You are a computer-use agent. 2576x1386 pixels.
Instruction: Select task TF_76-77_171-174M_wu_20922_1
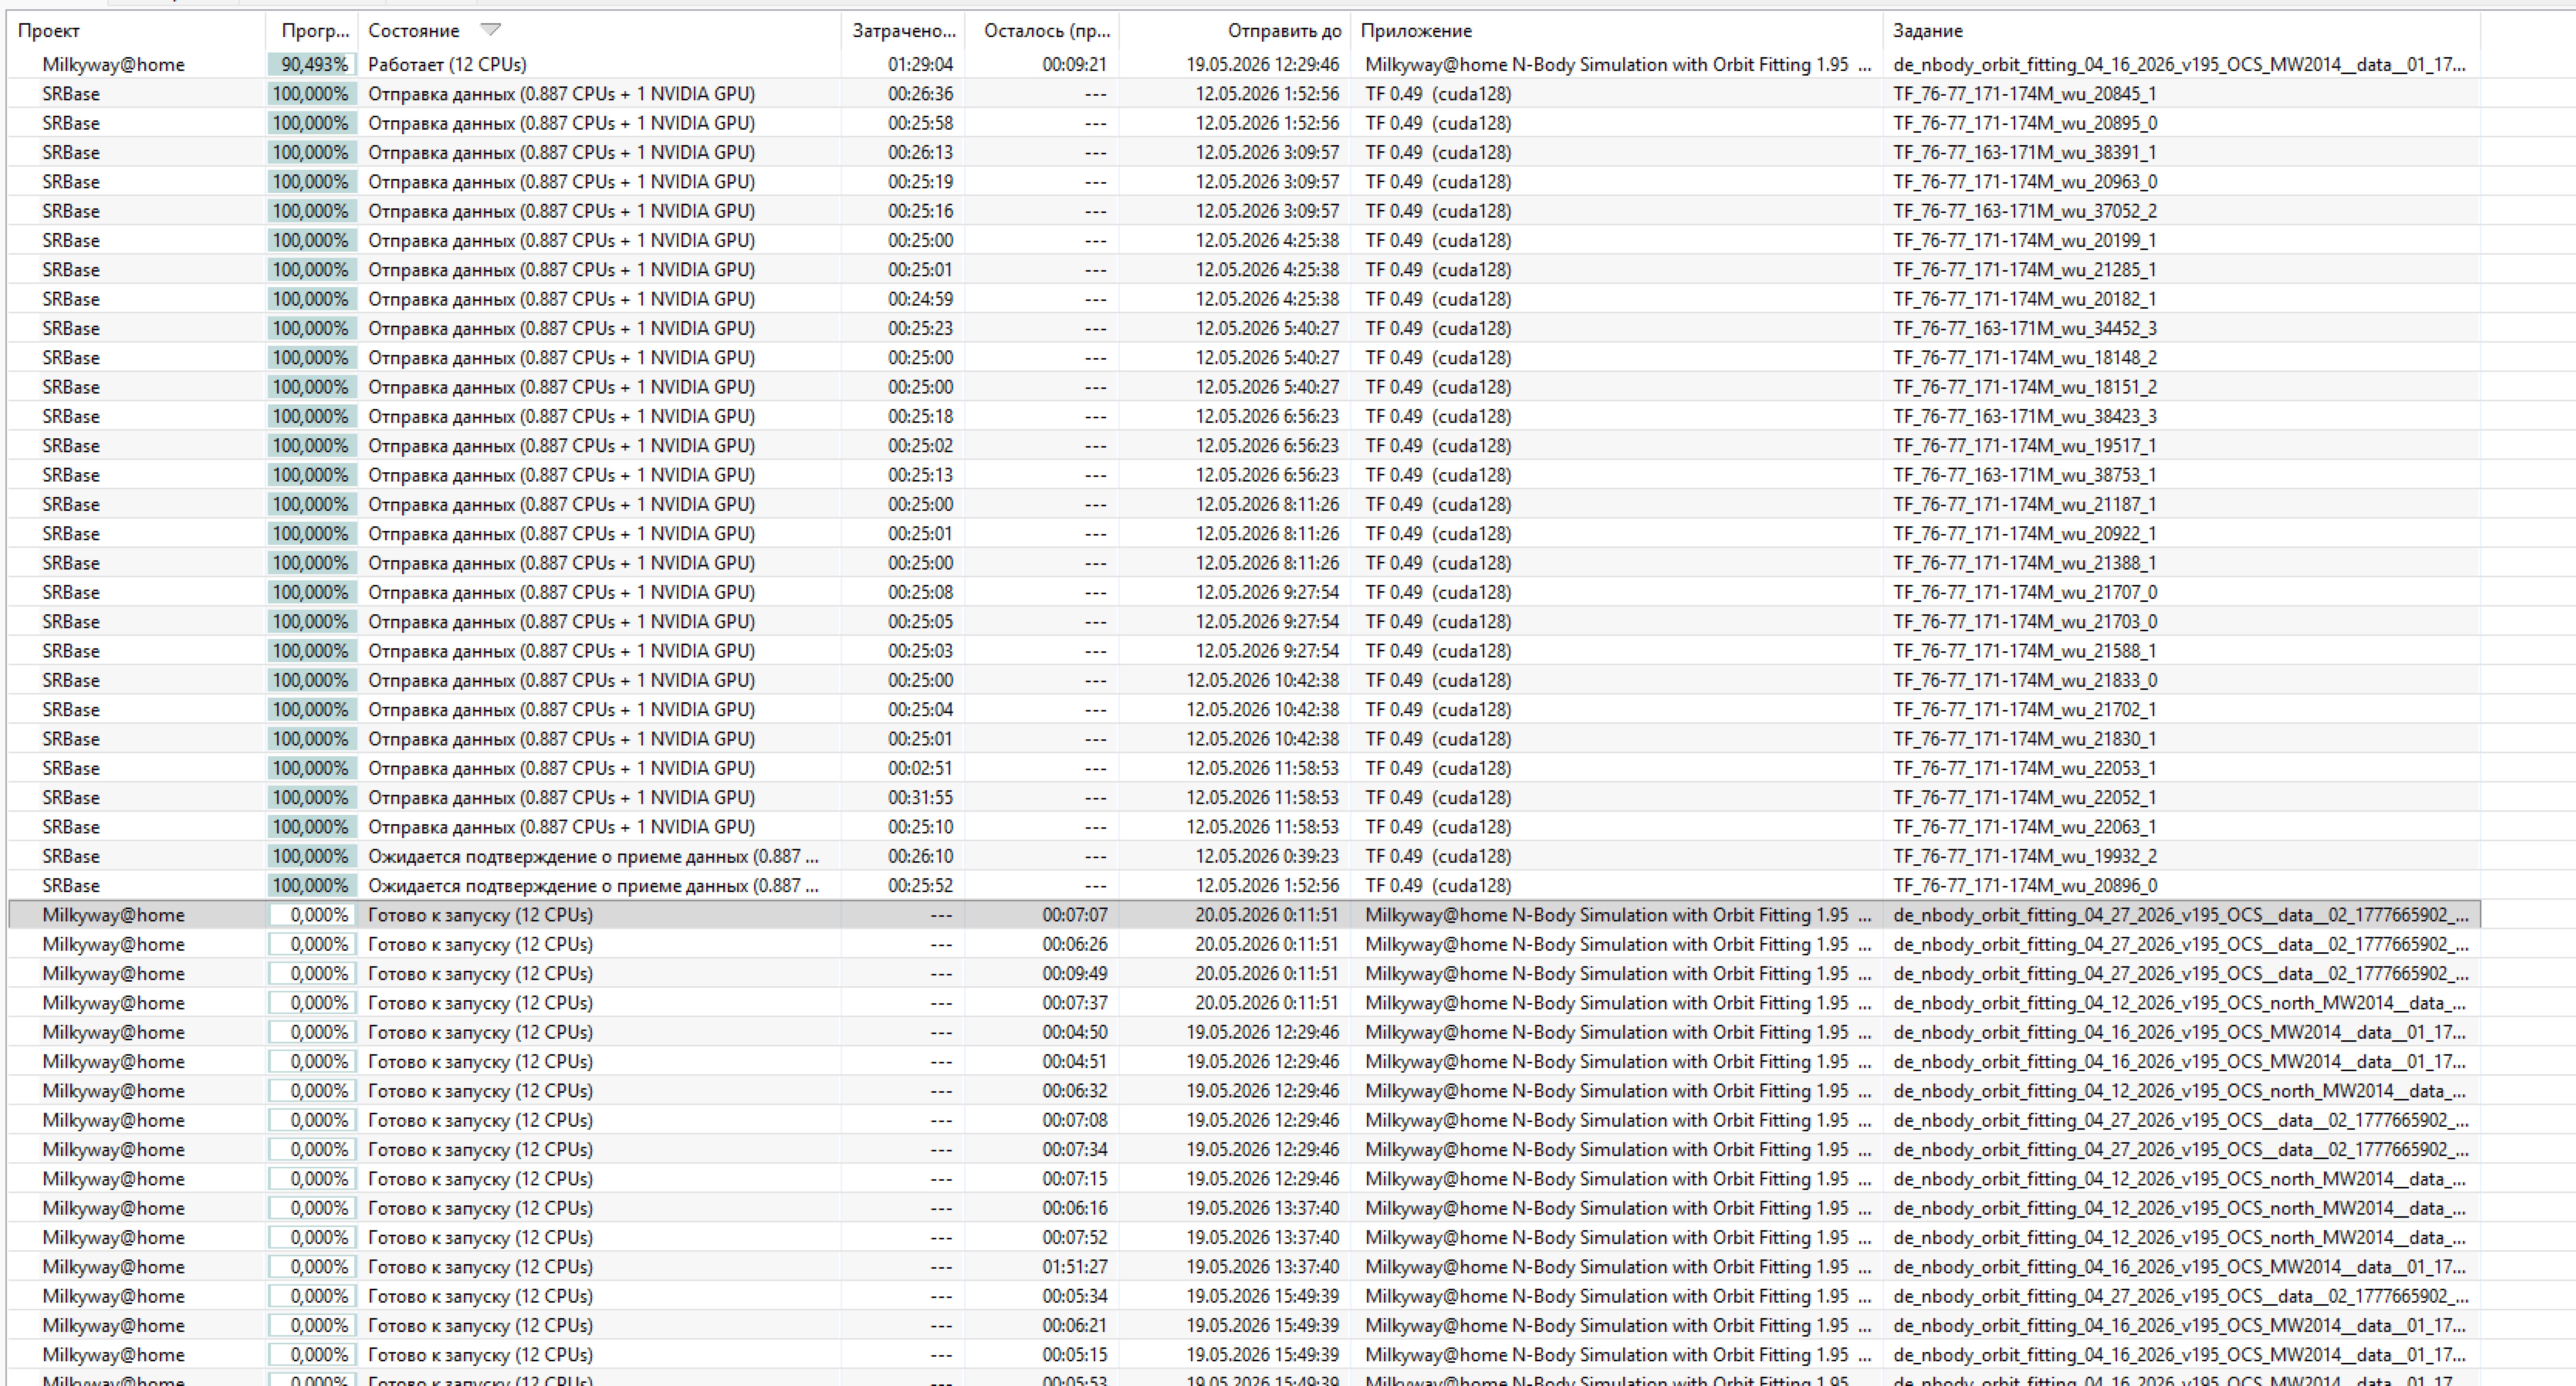2024,534
